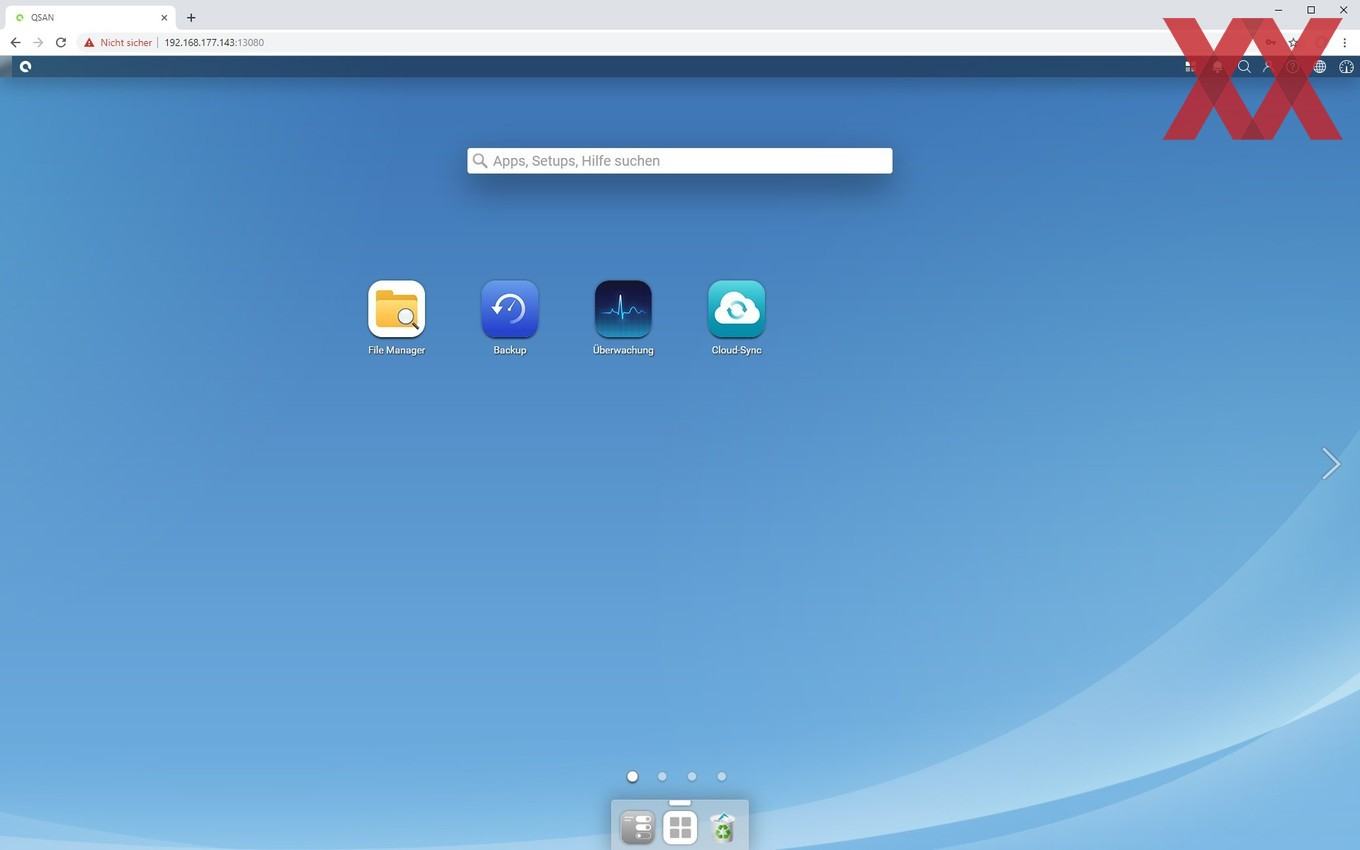The height and width of the screenshot is (850, 1360).
Task: Open the user account menu icon
Action: click(x=1268, y=67)
